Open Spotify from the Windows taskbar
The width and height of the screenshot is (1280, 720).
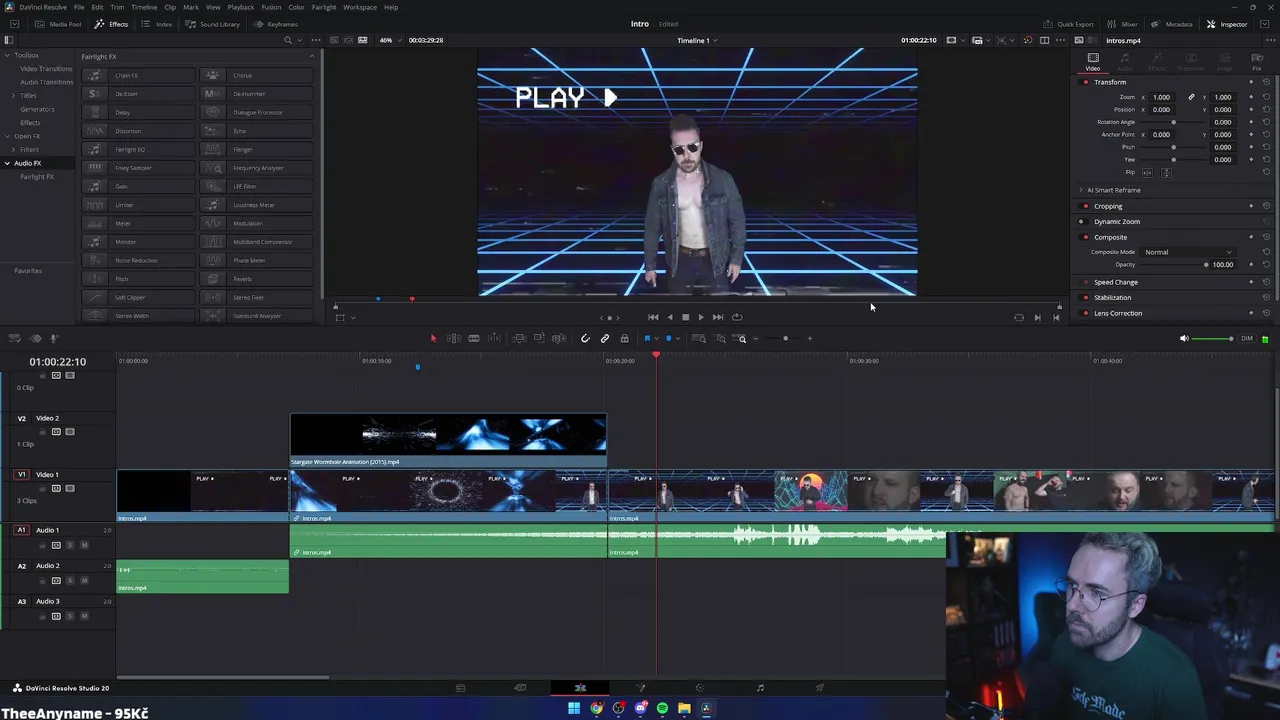click(662, 708)
